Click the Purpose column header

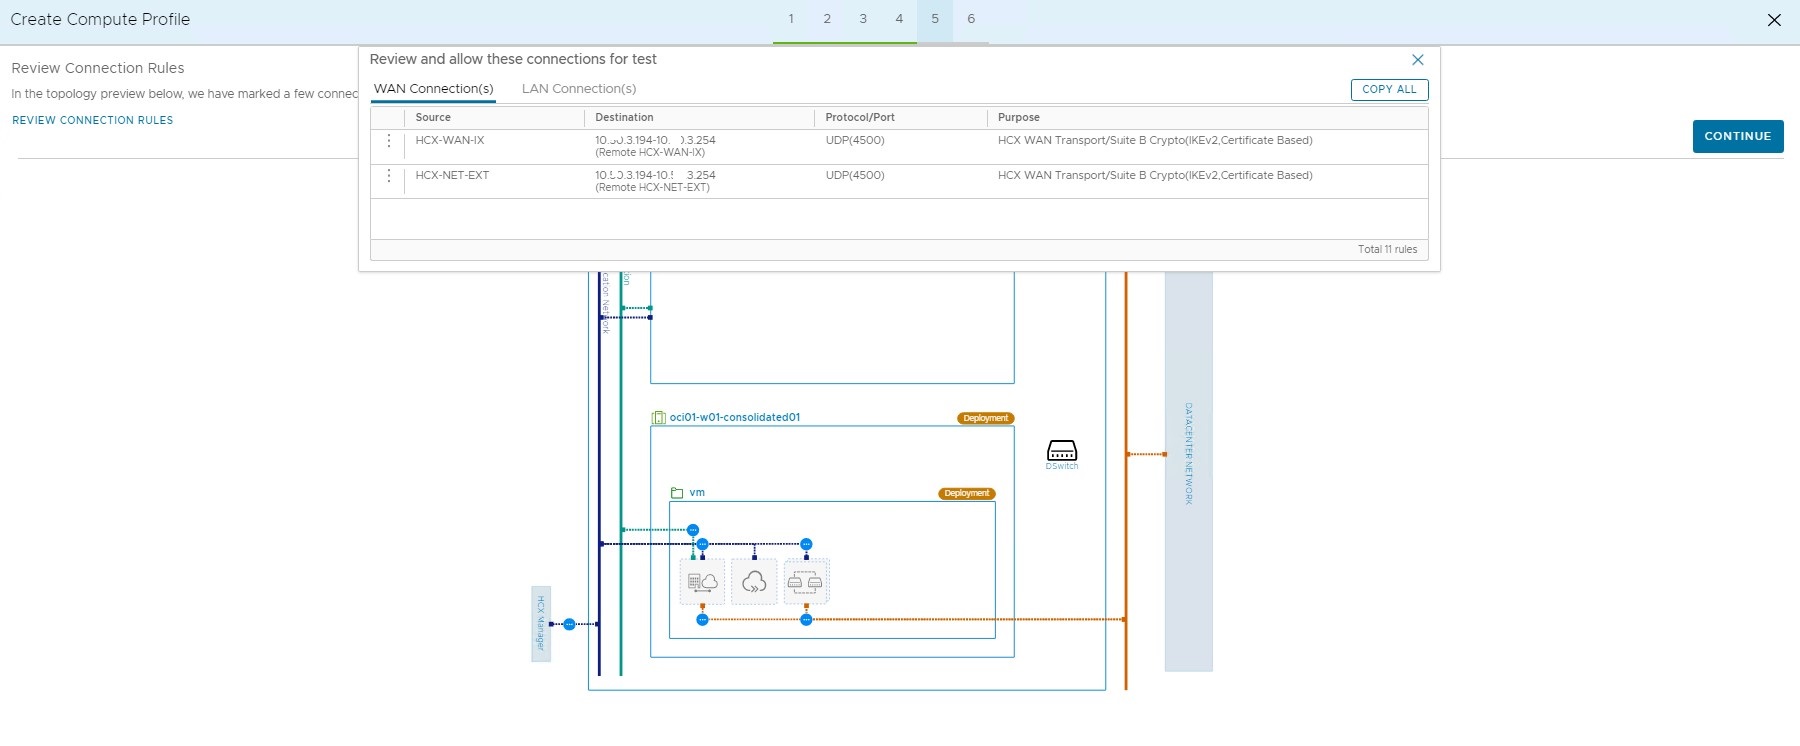[1018, 117]
